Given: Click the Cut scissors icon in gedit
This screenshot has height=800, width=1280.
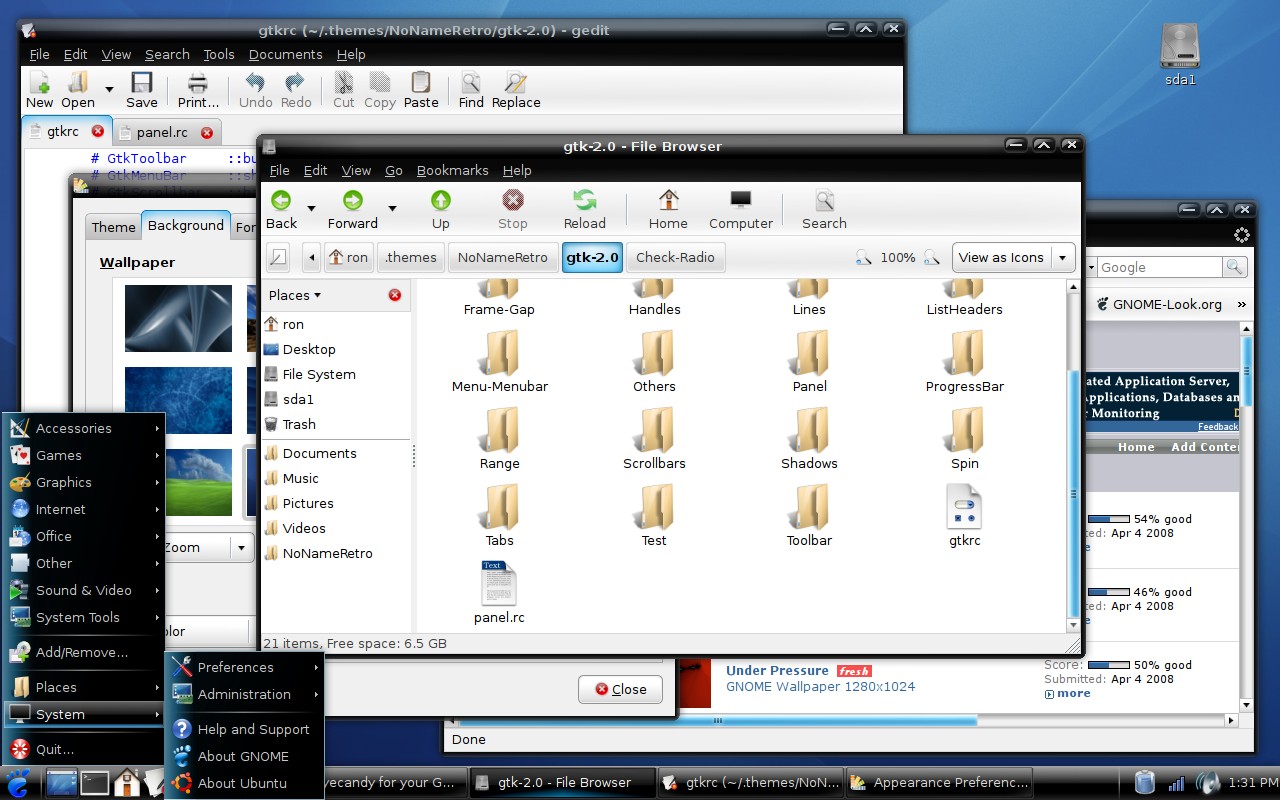Looking at the screenshot, I should (343, 82).
